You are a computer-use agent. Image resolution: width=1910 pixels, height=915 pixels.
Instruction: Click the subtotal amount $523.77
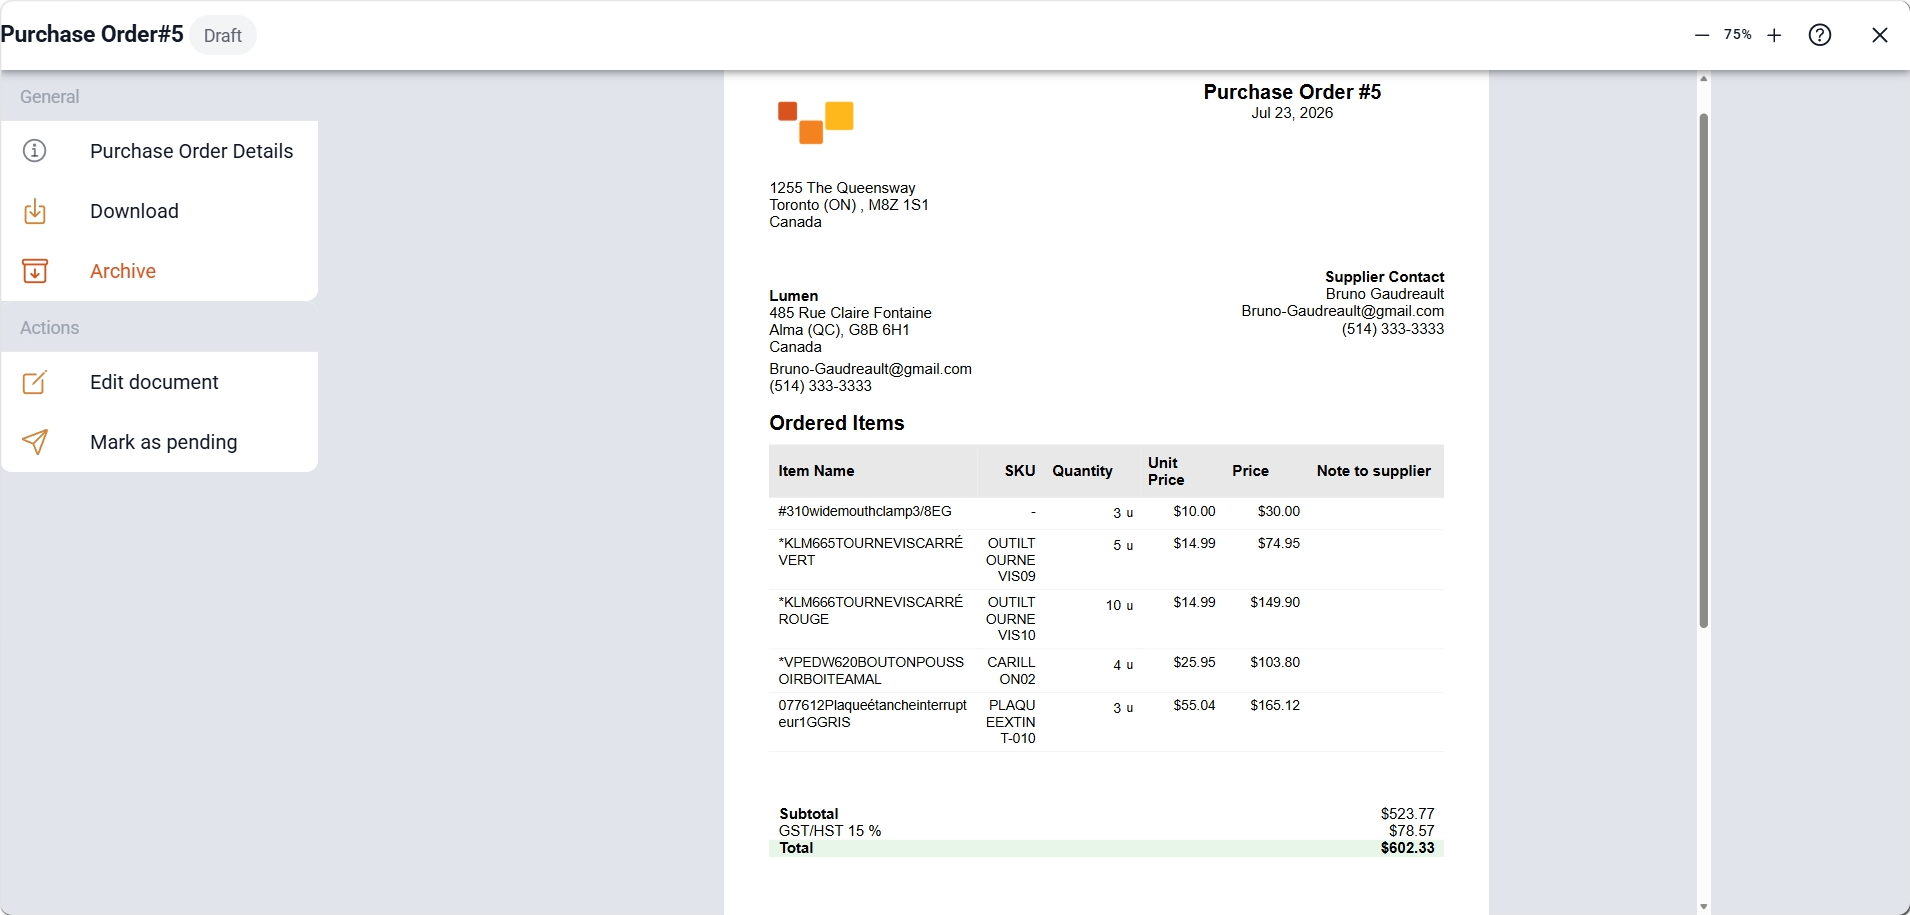click(x=1407, y=814)
